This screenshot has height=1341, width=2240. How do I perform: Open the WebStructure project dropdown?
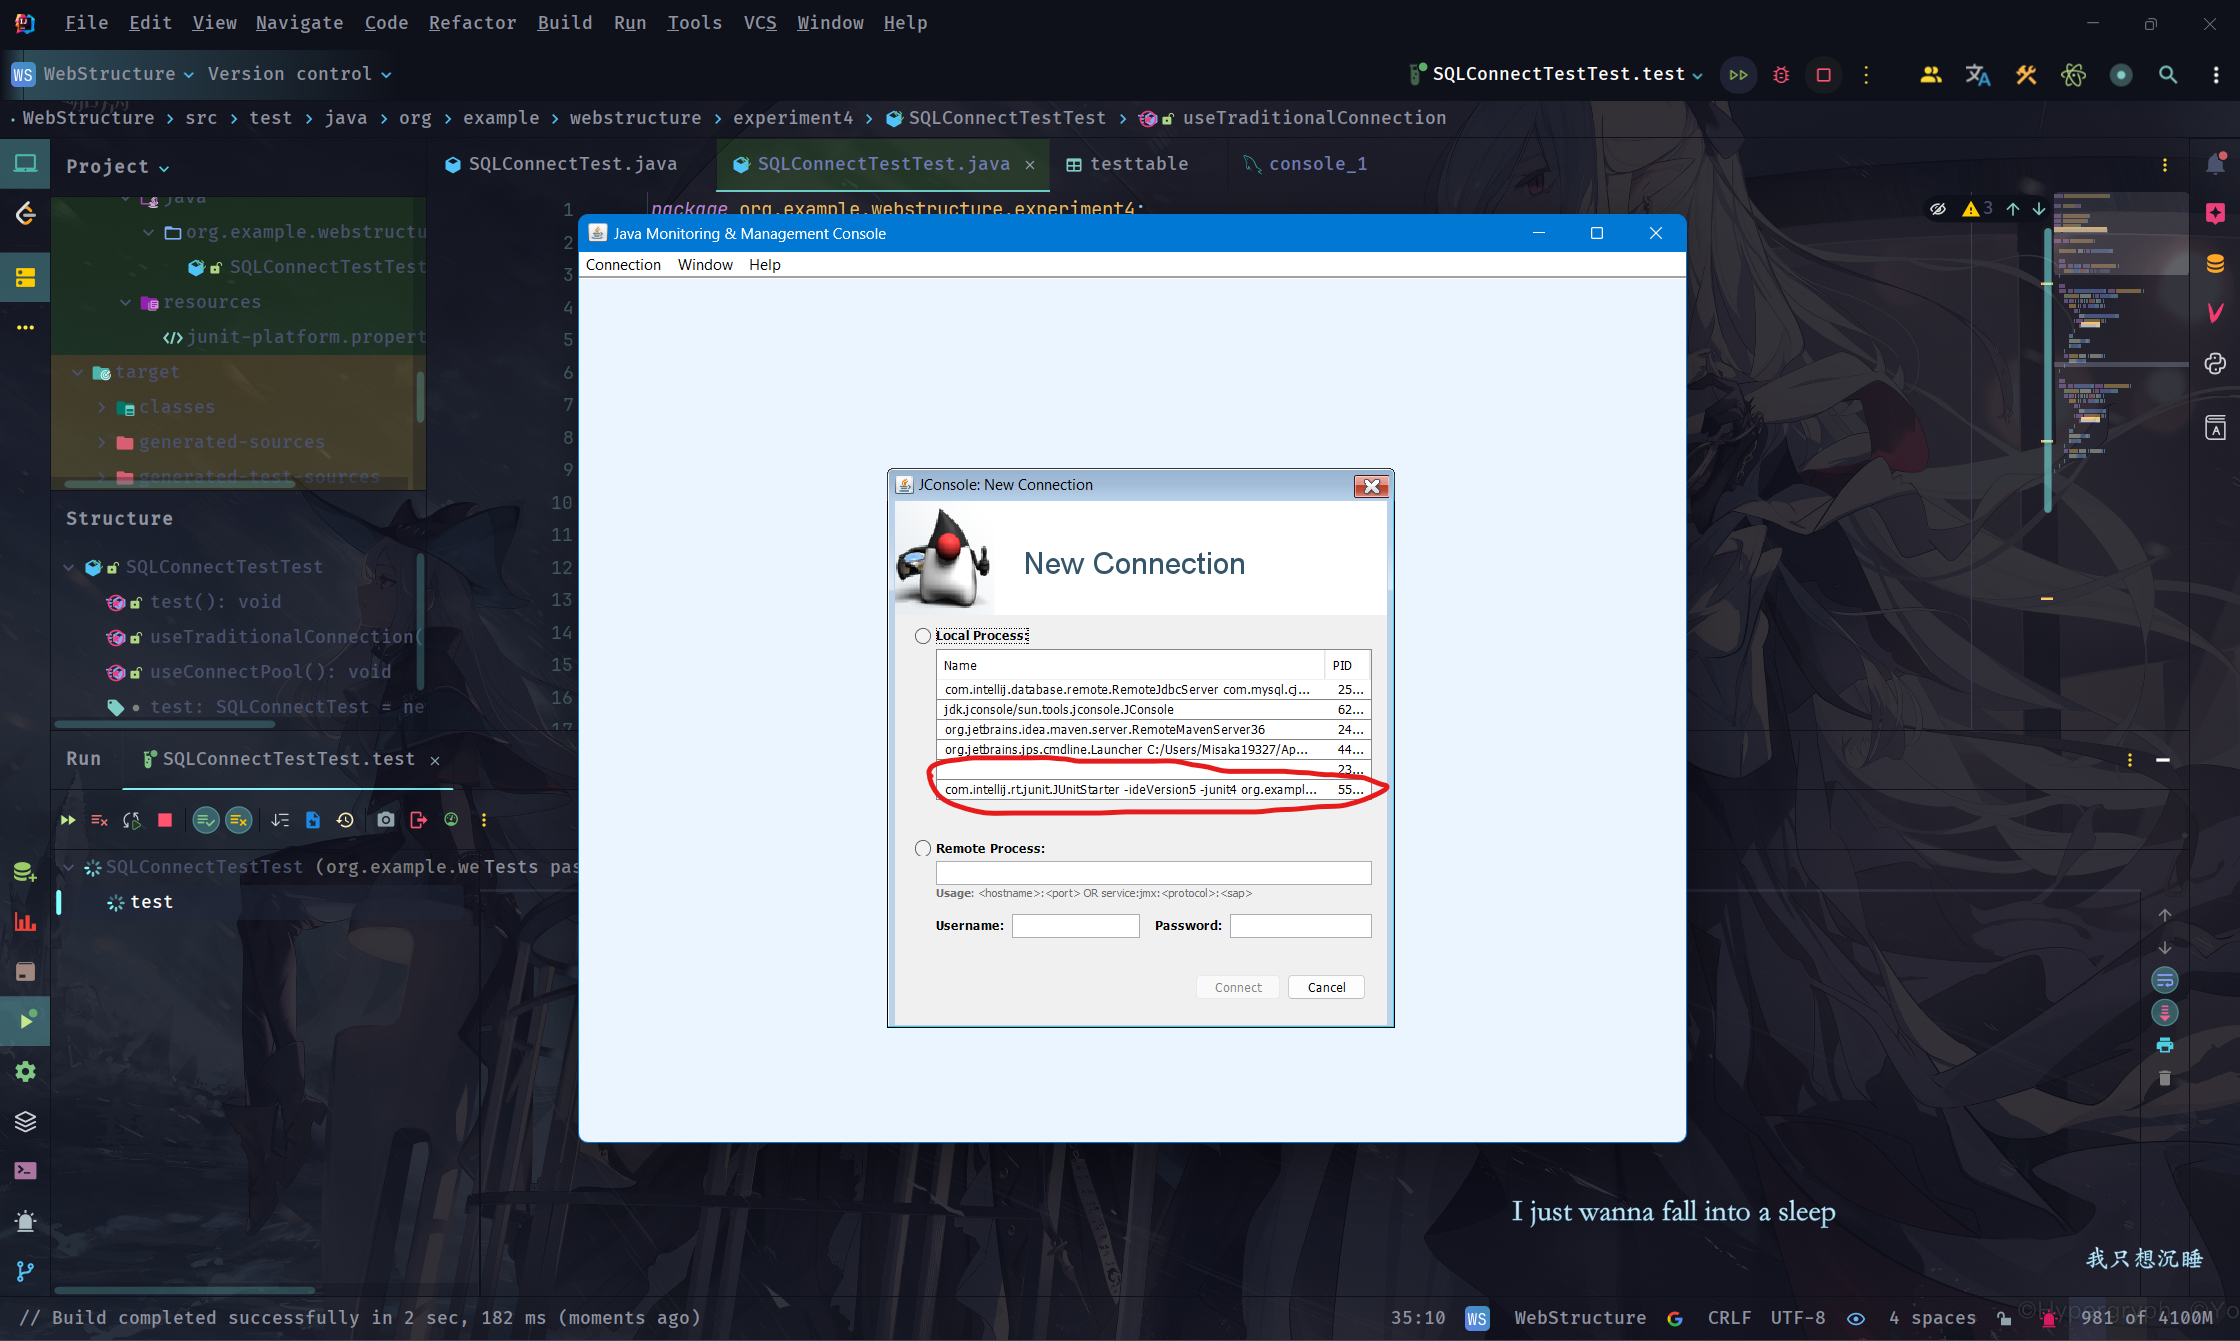click(103, 74)
